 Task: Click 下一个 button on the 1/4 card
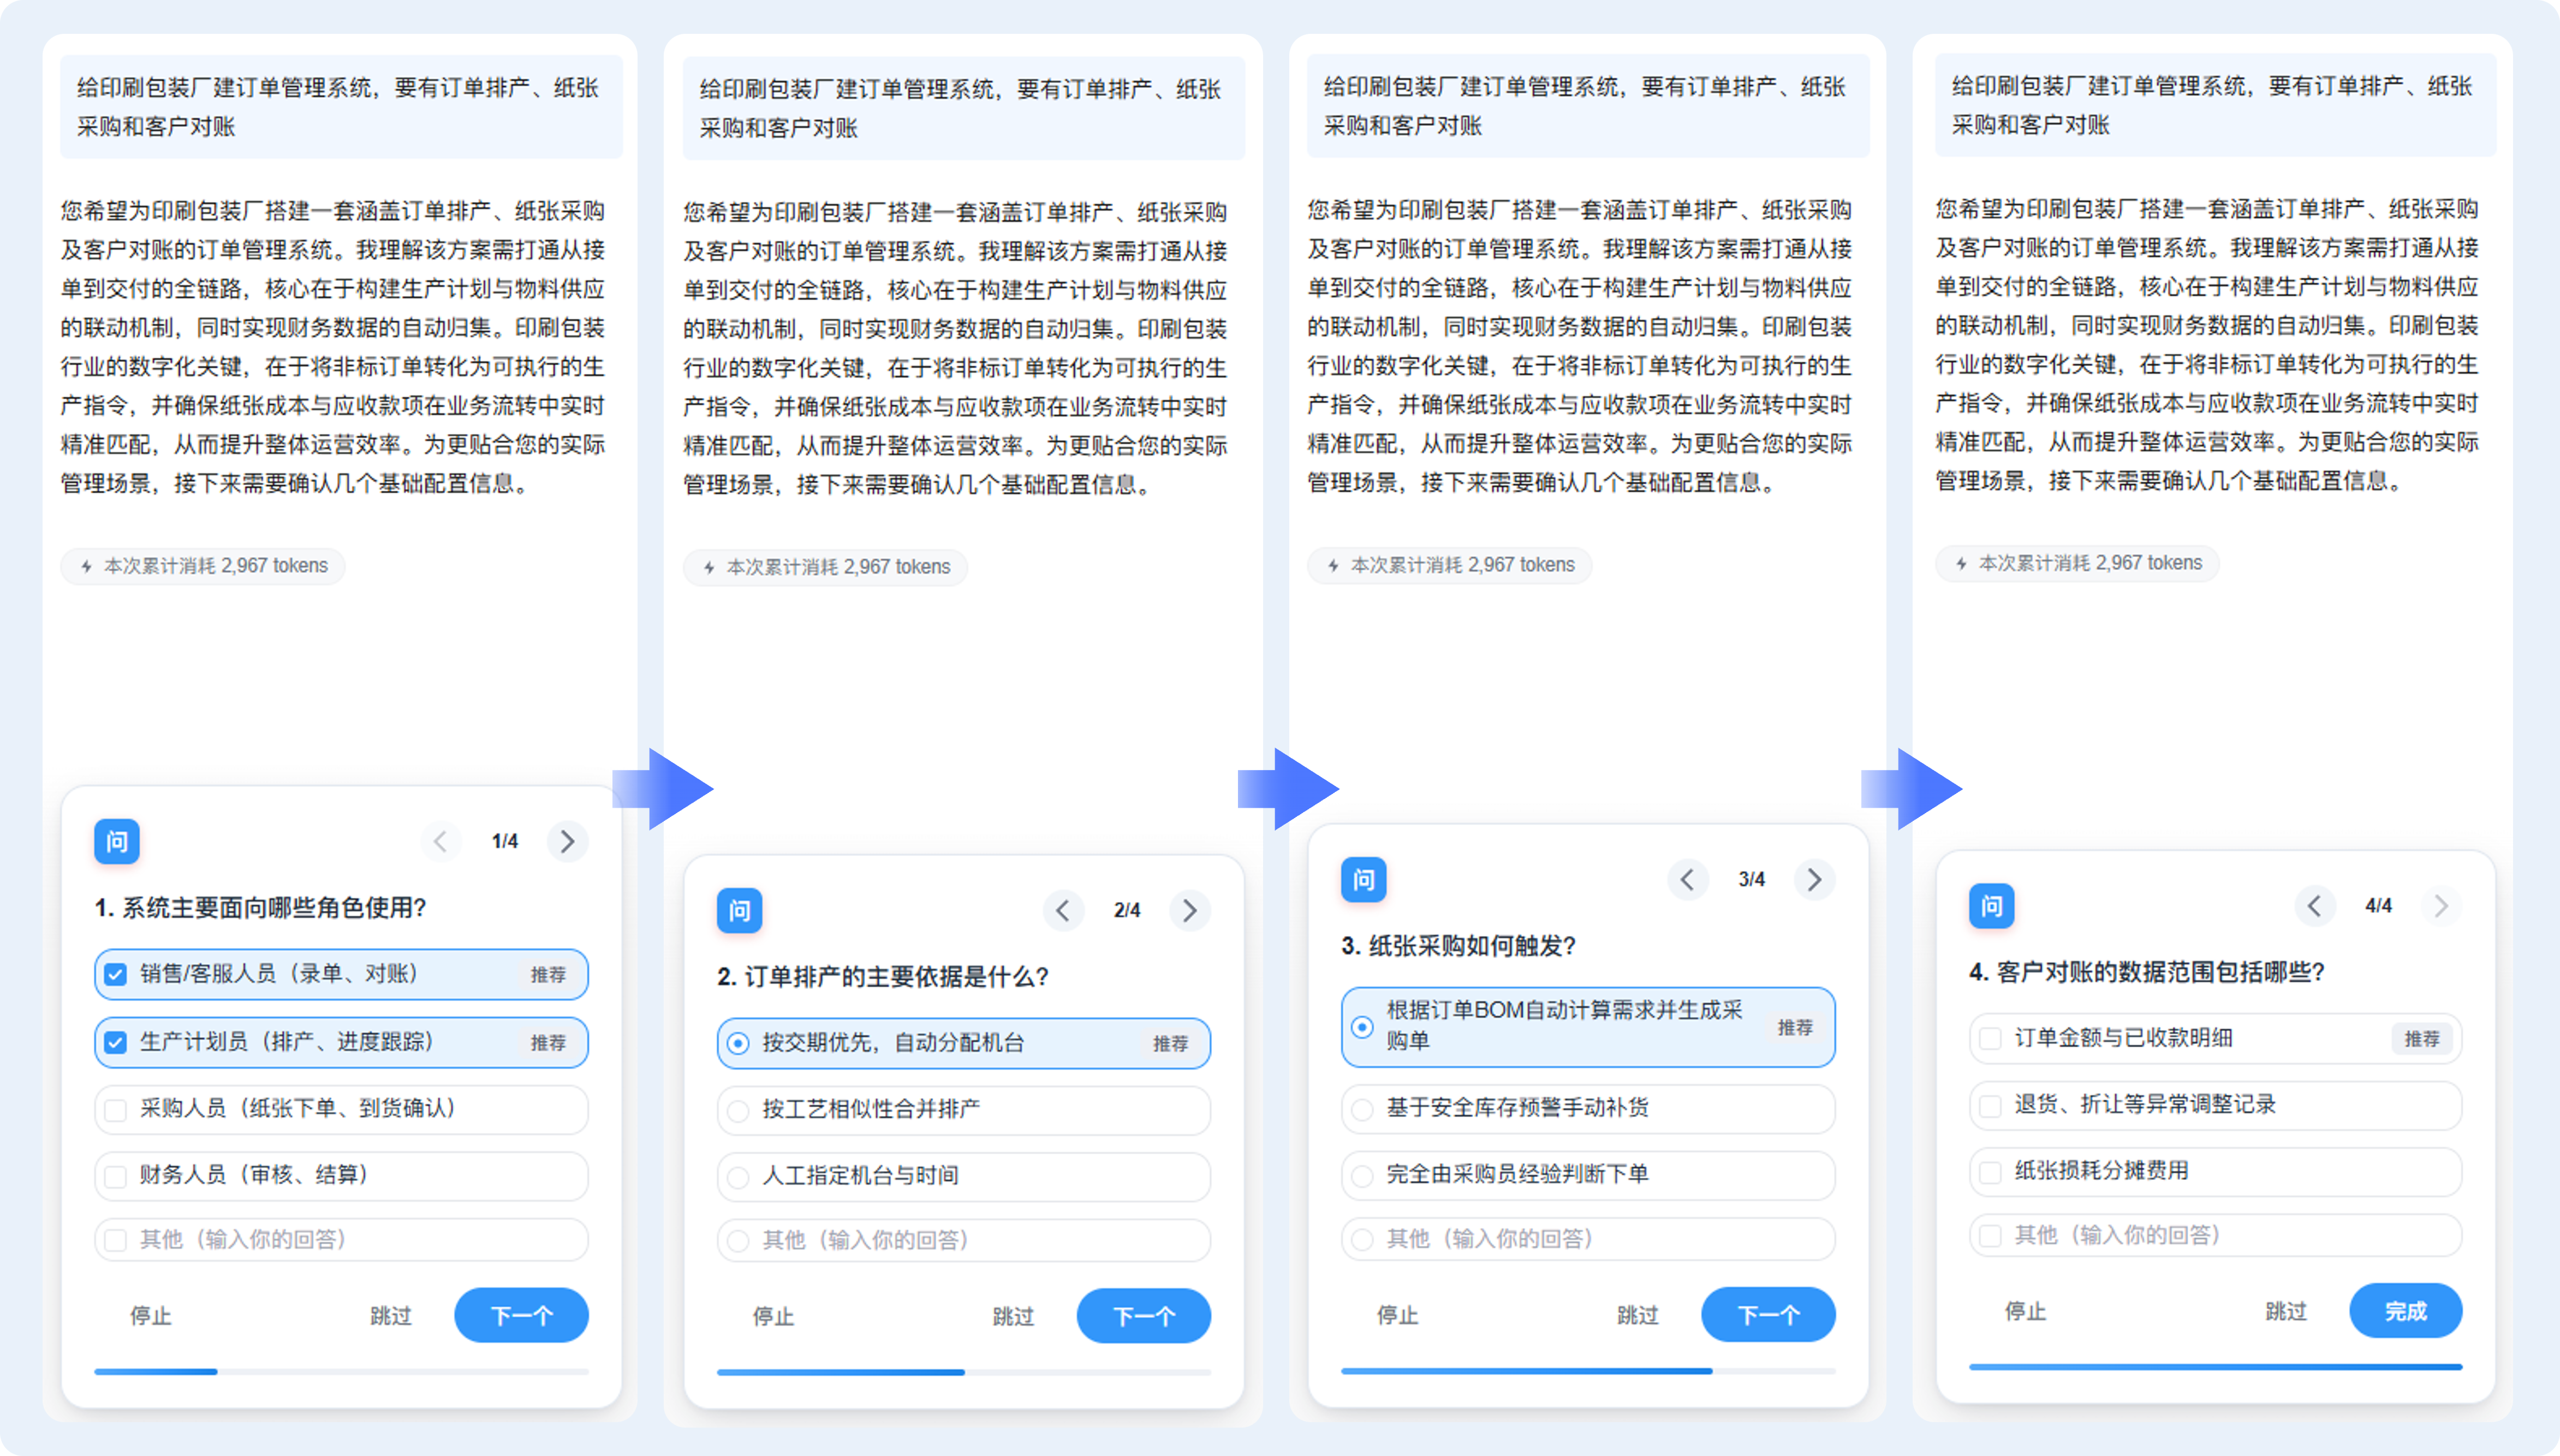521,1315
